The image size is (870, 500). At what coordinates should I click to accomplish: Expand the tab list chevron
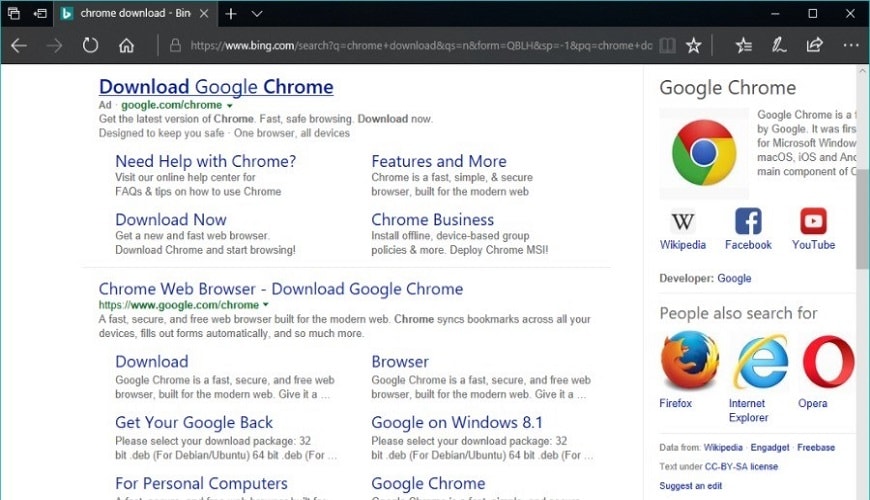click(257, 14)
